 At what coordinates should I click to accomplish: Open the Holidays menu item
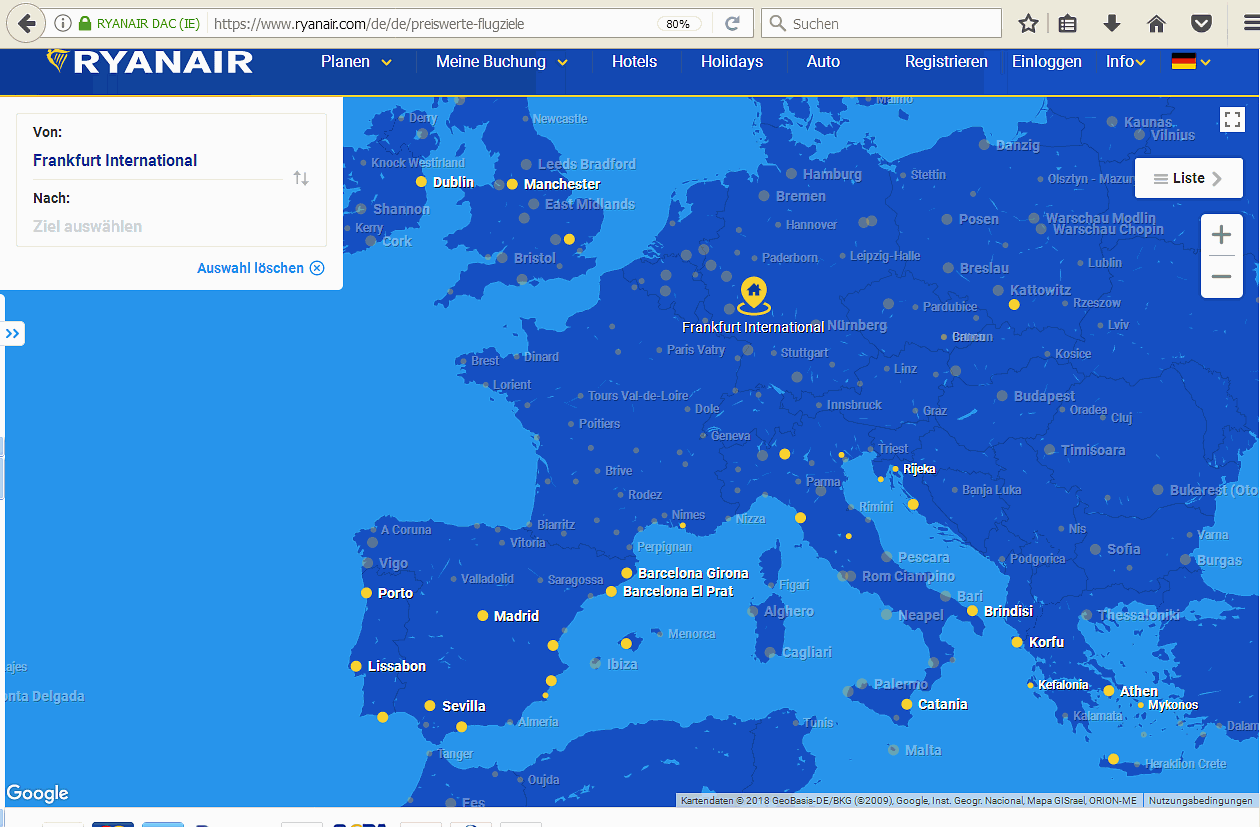(x=732, y=62)
